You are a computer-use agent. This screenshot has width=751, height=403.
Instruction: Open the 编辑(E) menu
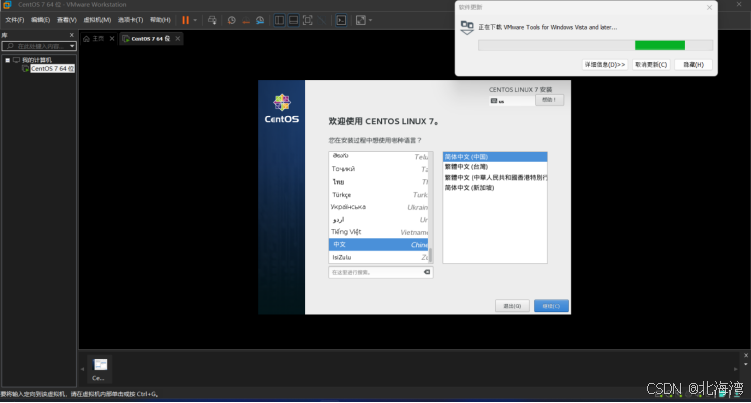coord(40,20)
